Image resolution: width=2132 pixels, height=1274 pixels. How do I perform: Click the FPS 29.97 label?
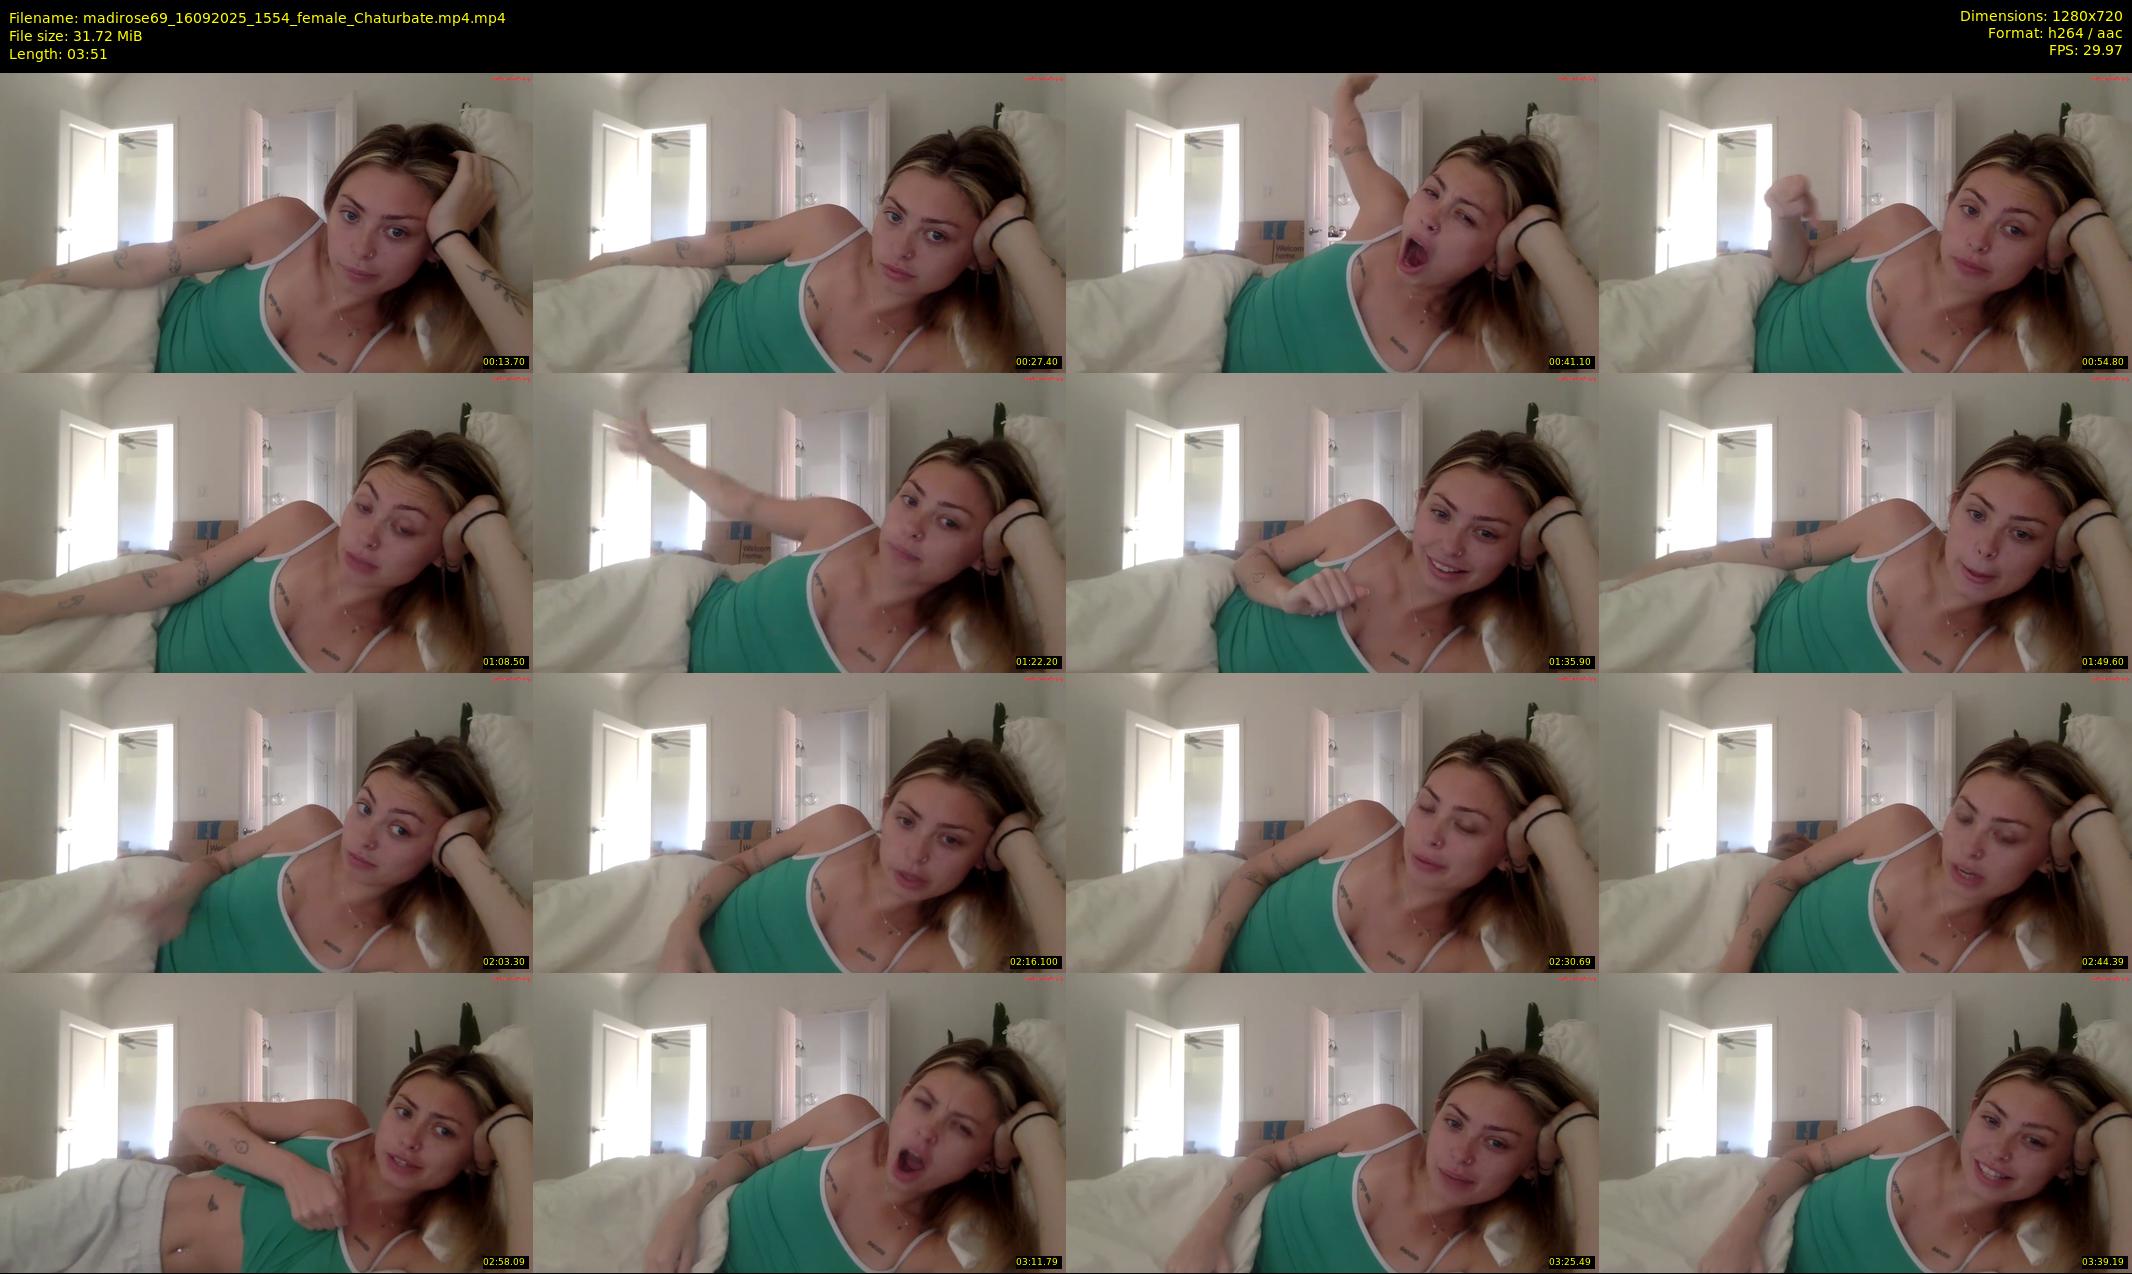point(2085,51)
